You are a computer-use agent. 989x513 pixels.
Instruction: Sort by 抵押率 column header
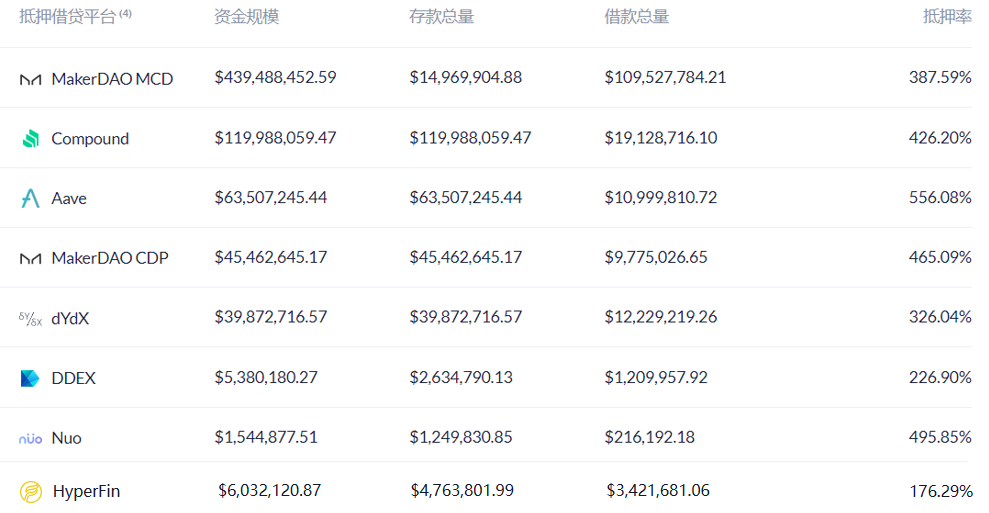coord(947,16)
